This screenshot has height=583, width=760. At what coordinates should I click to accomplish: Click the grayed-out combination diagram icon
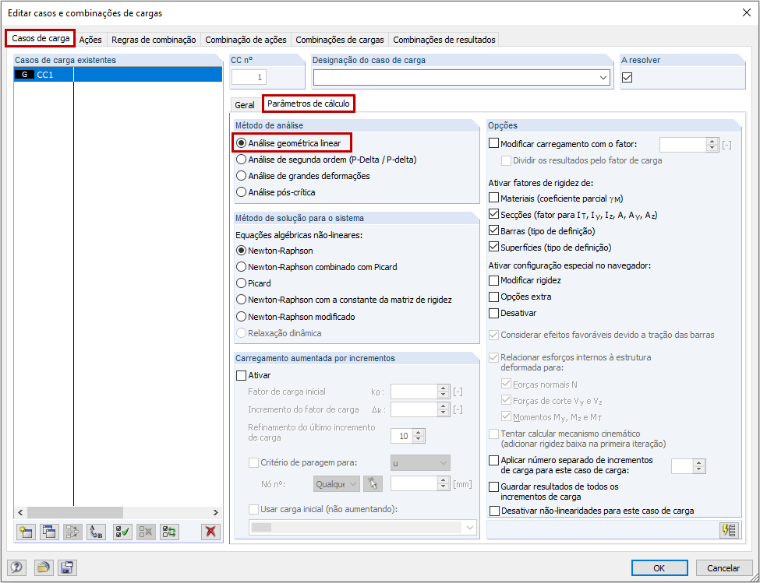[x=72, y=532]
